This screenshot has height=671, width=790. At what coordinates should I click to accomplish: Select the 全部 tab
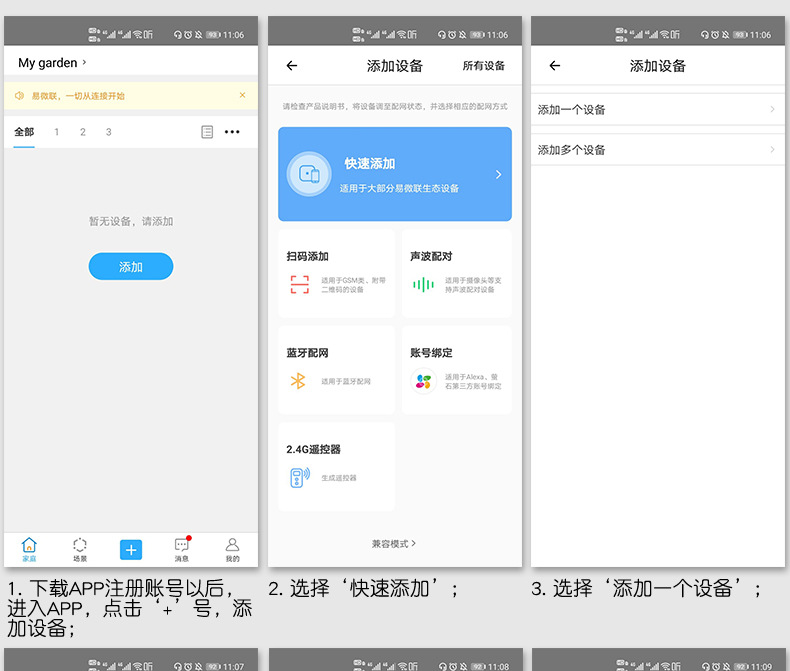tap(24, 132)
